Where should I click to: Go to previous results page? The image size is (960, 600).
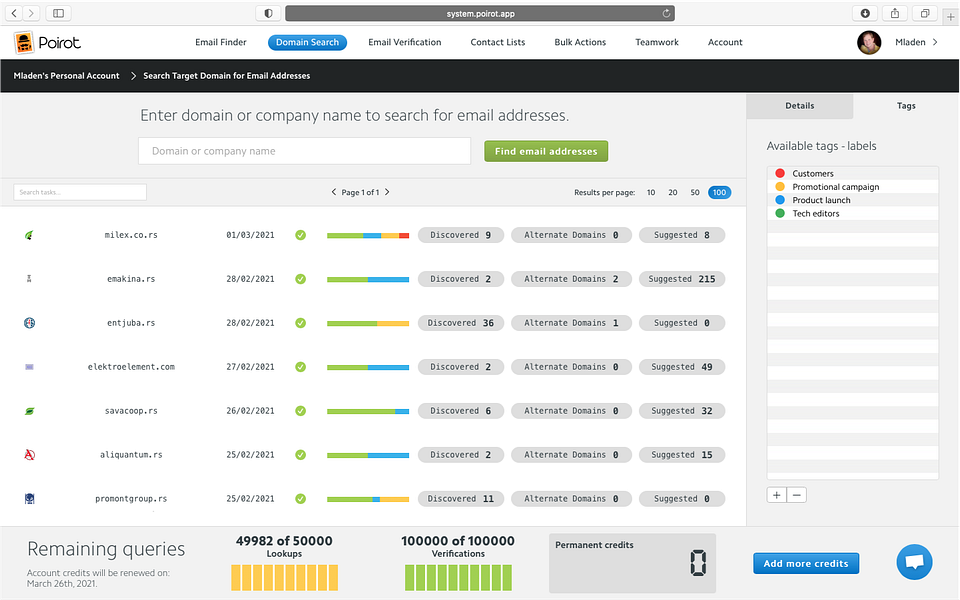click(334, 192)
